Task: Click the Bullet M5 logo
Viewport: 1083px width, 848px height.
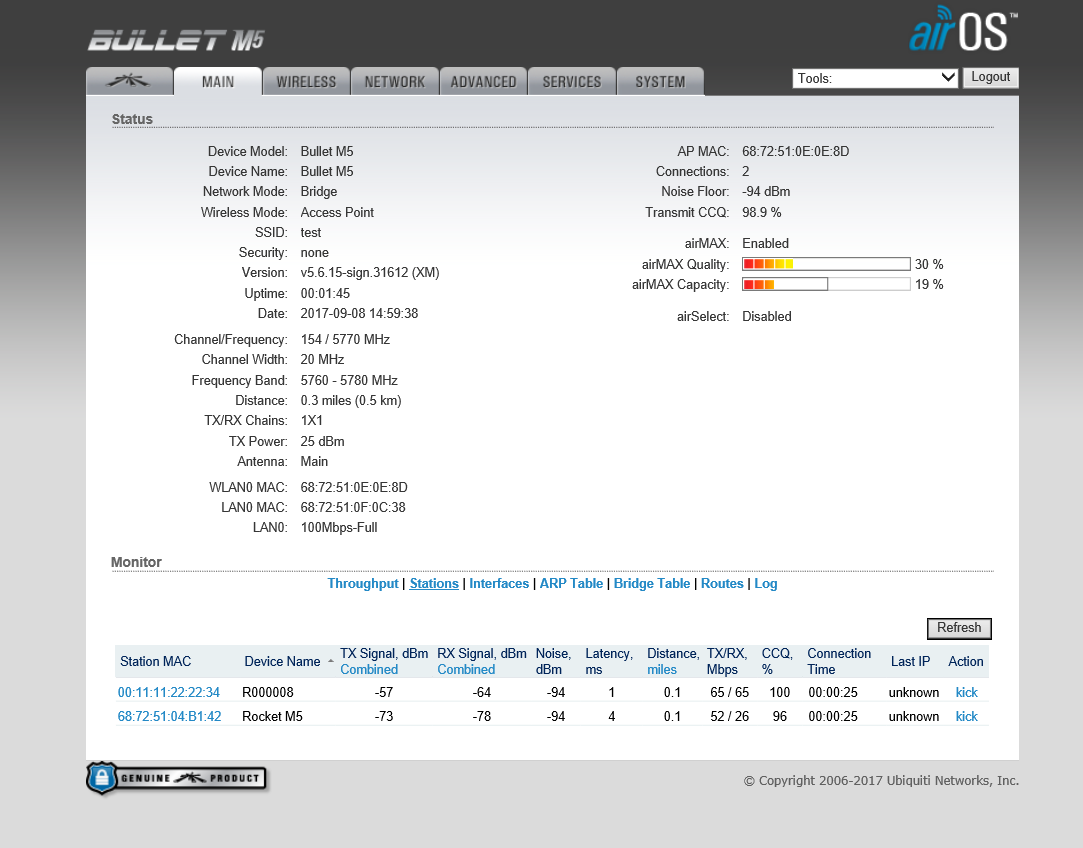Action: pos(176,41)
